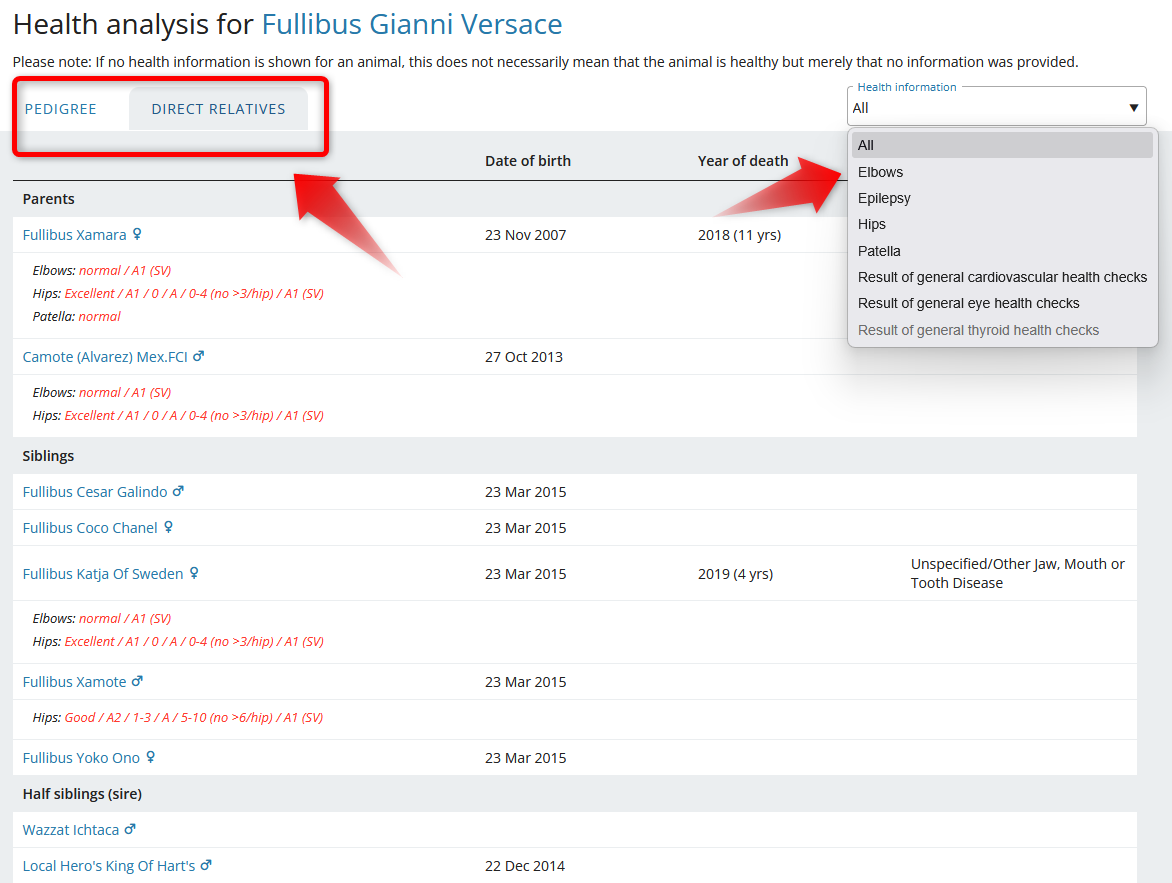The width and height of the screenshot is (1172, 883).
Task: Open Fullibus Gianni Versace title link
Action: click(411, 24)
